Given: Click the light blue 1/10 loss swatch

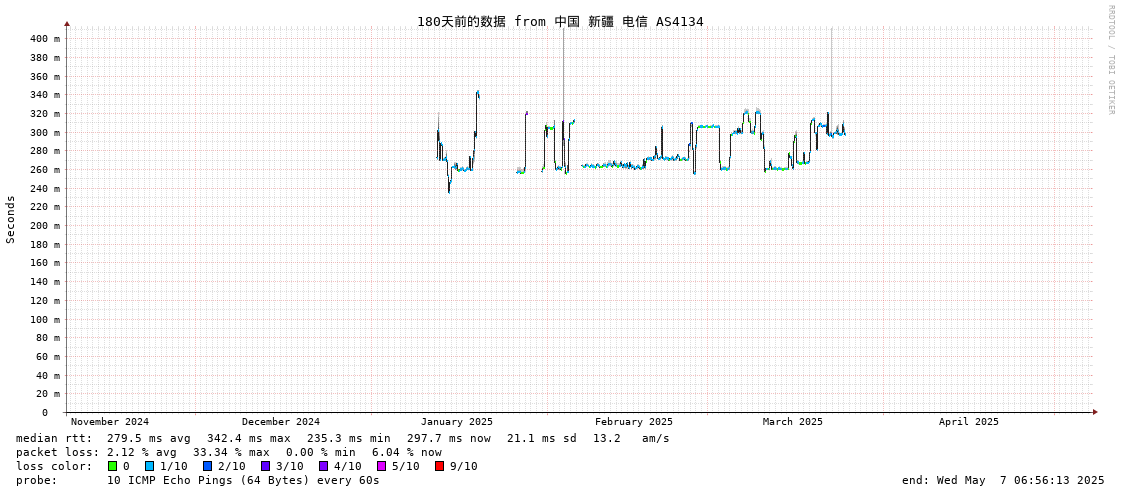Looking at the screenshot, I should 149,466.
